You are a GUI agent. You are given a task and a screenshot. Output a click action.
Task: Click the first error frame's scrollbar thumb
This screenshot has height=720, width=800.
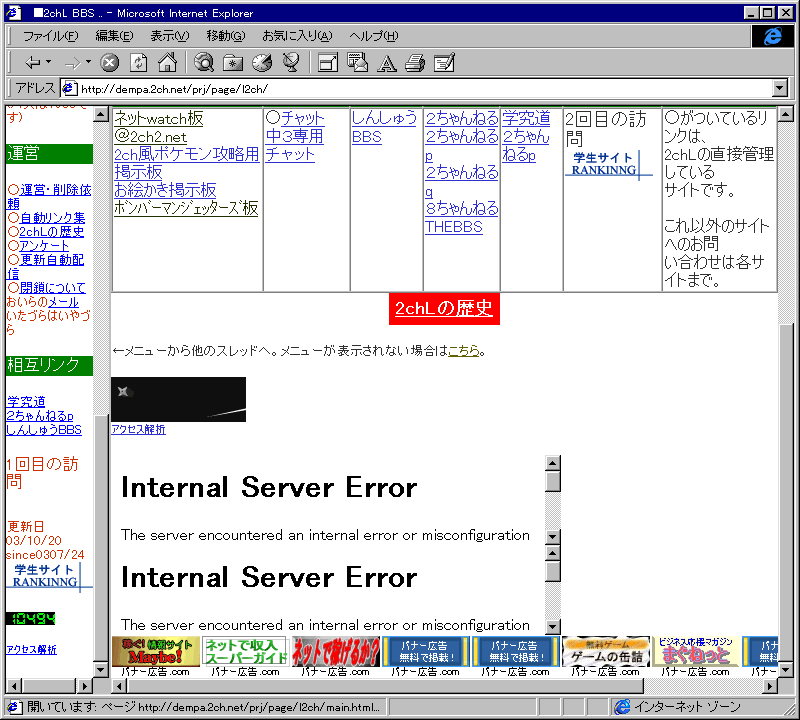[x=553, y=481]
